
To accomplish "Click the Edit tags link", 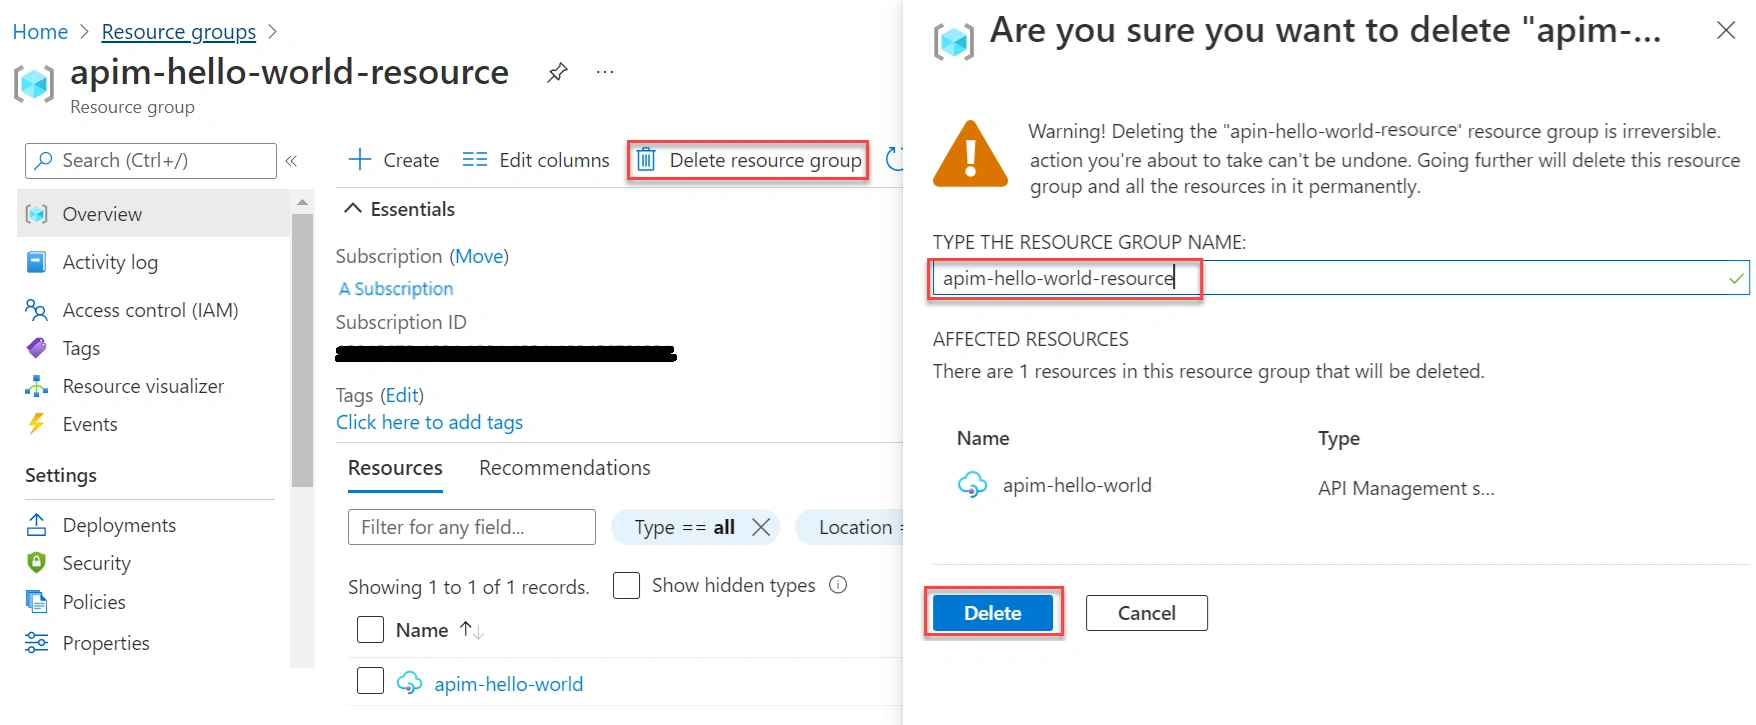I will 402,395.
